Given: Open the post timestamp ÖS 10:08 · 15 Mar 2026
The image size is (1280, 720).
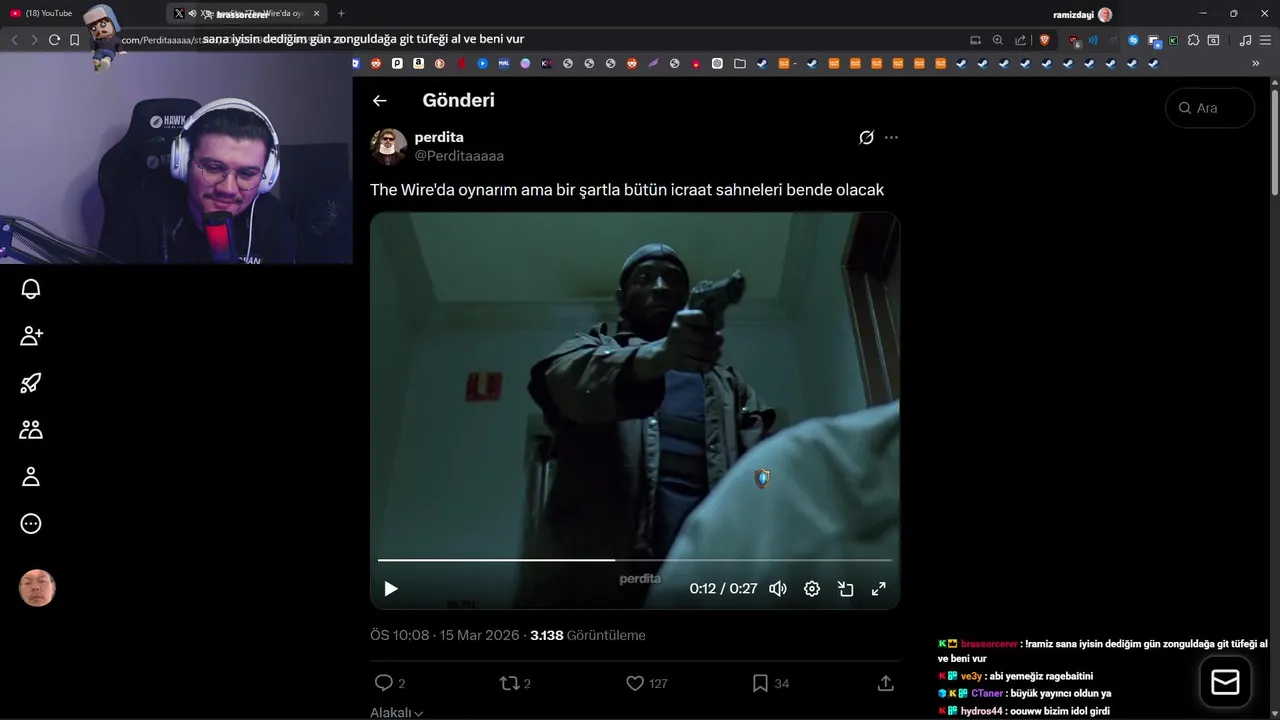Looking at the screenshot, I should pyautogui.click(x=445, y=635).
